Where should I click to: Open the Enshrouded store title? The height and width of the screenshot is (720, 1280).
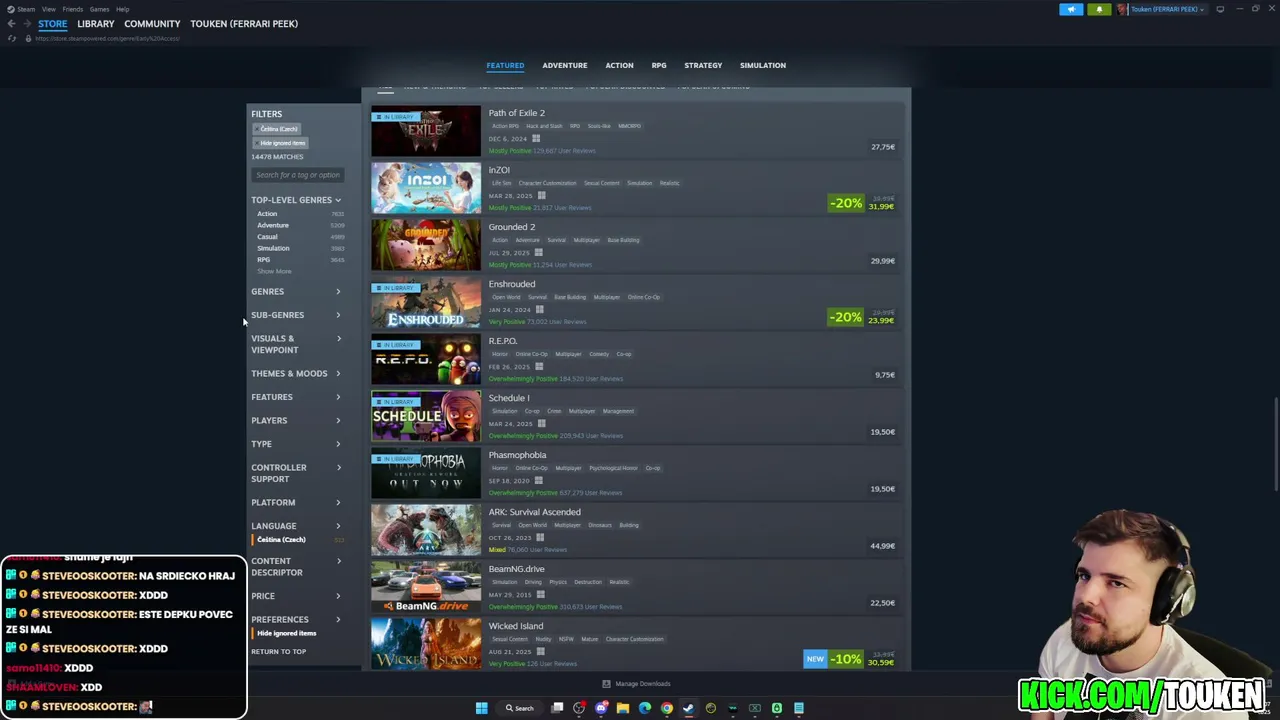click(512, 284)
